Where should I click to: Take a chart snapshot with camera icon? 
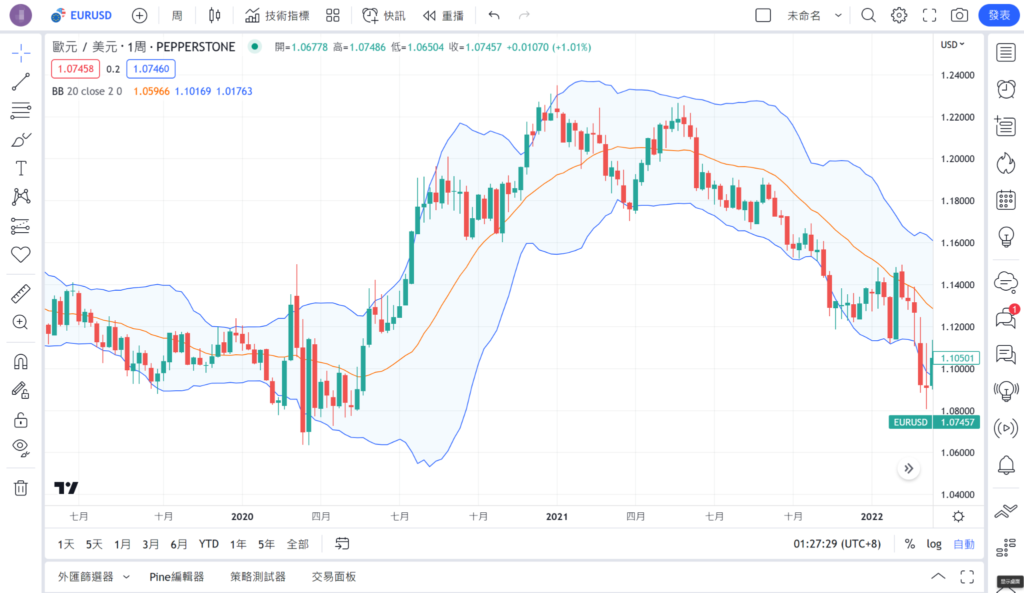tap(959, 15)
